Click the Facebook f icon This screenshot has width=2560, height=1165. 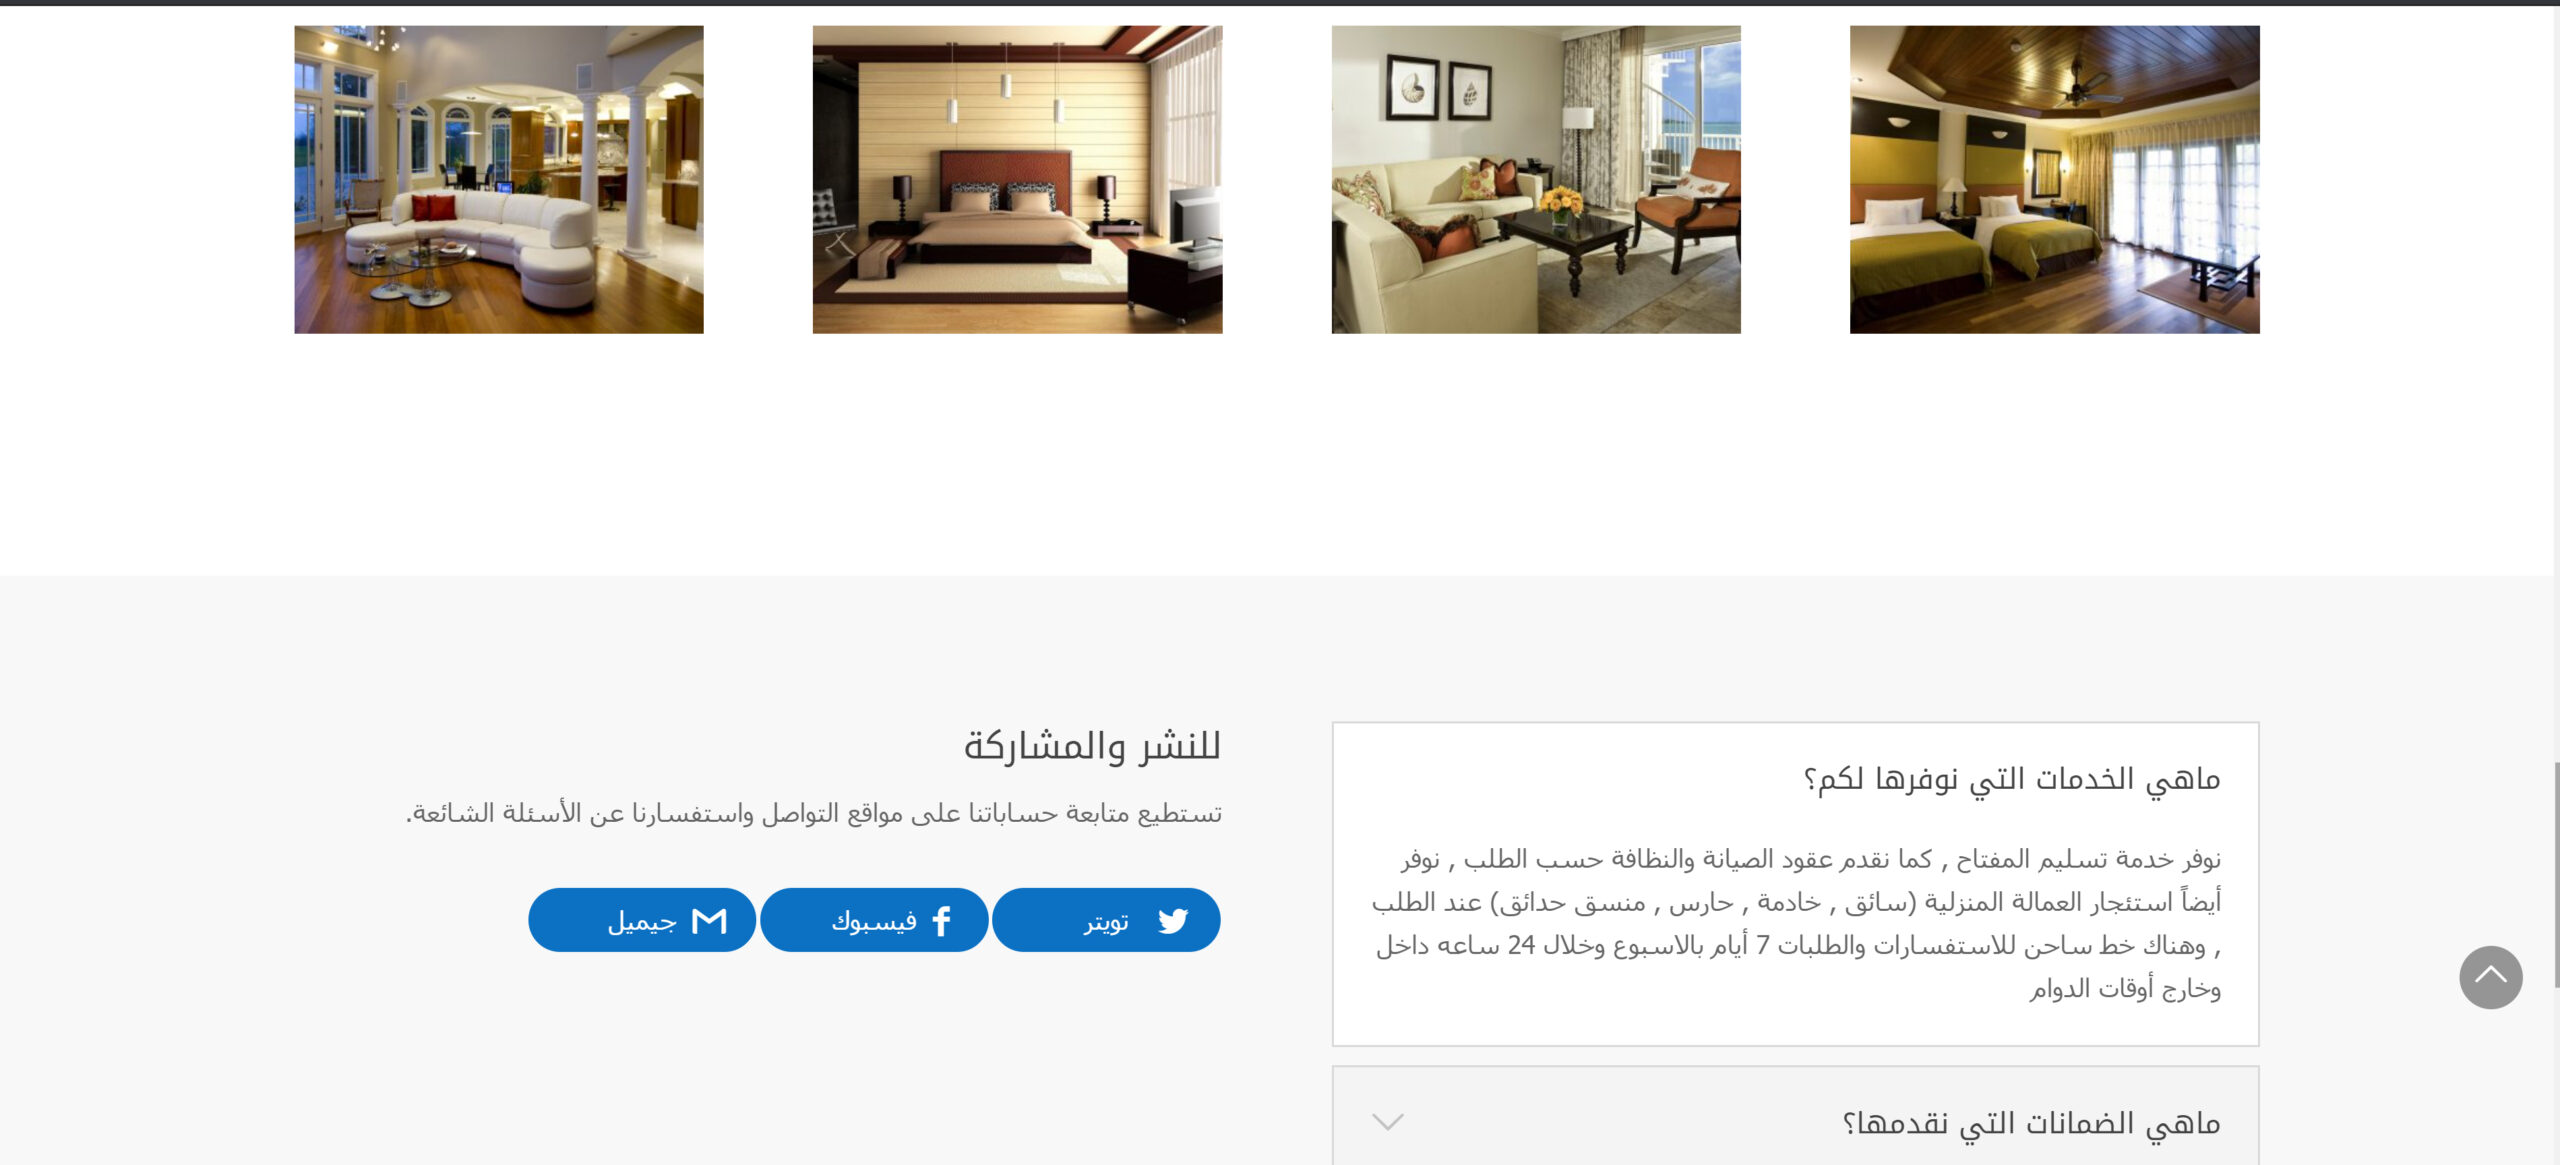pos(941,920)
